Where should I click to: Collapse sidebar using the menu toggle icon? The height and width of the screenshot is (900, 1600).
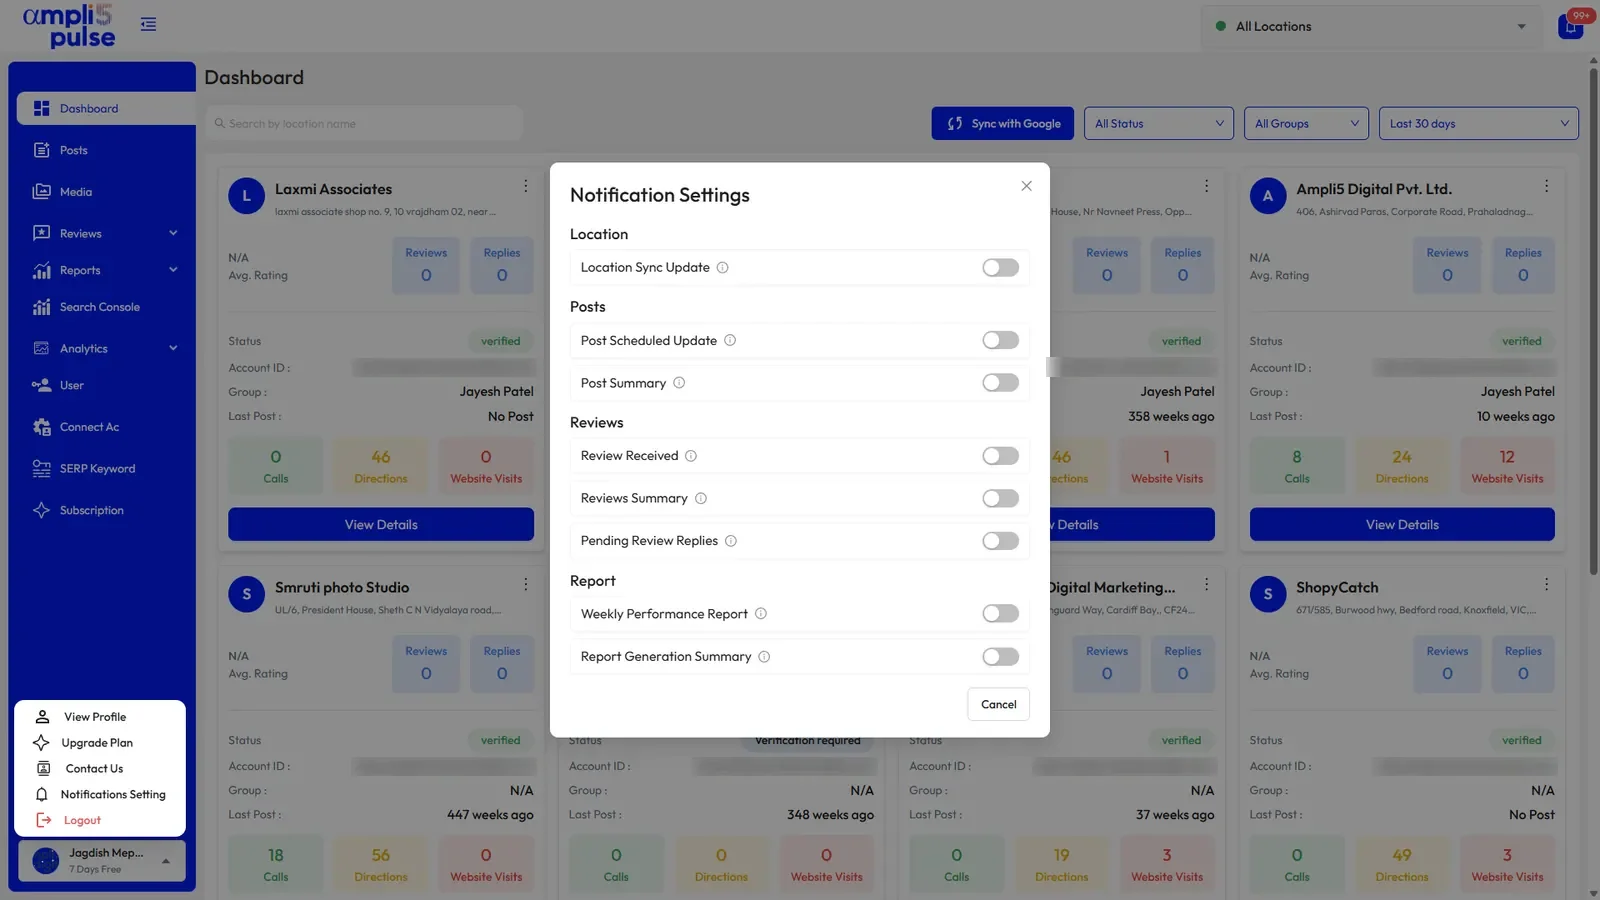(x=148, y=24)
